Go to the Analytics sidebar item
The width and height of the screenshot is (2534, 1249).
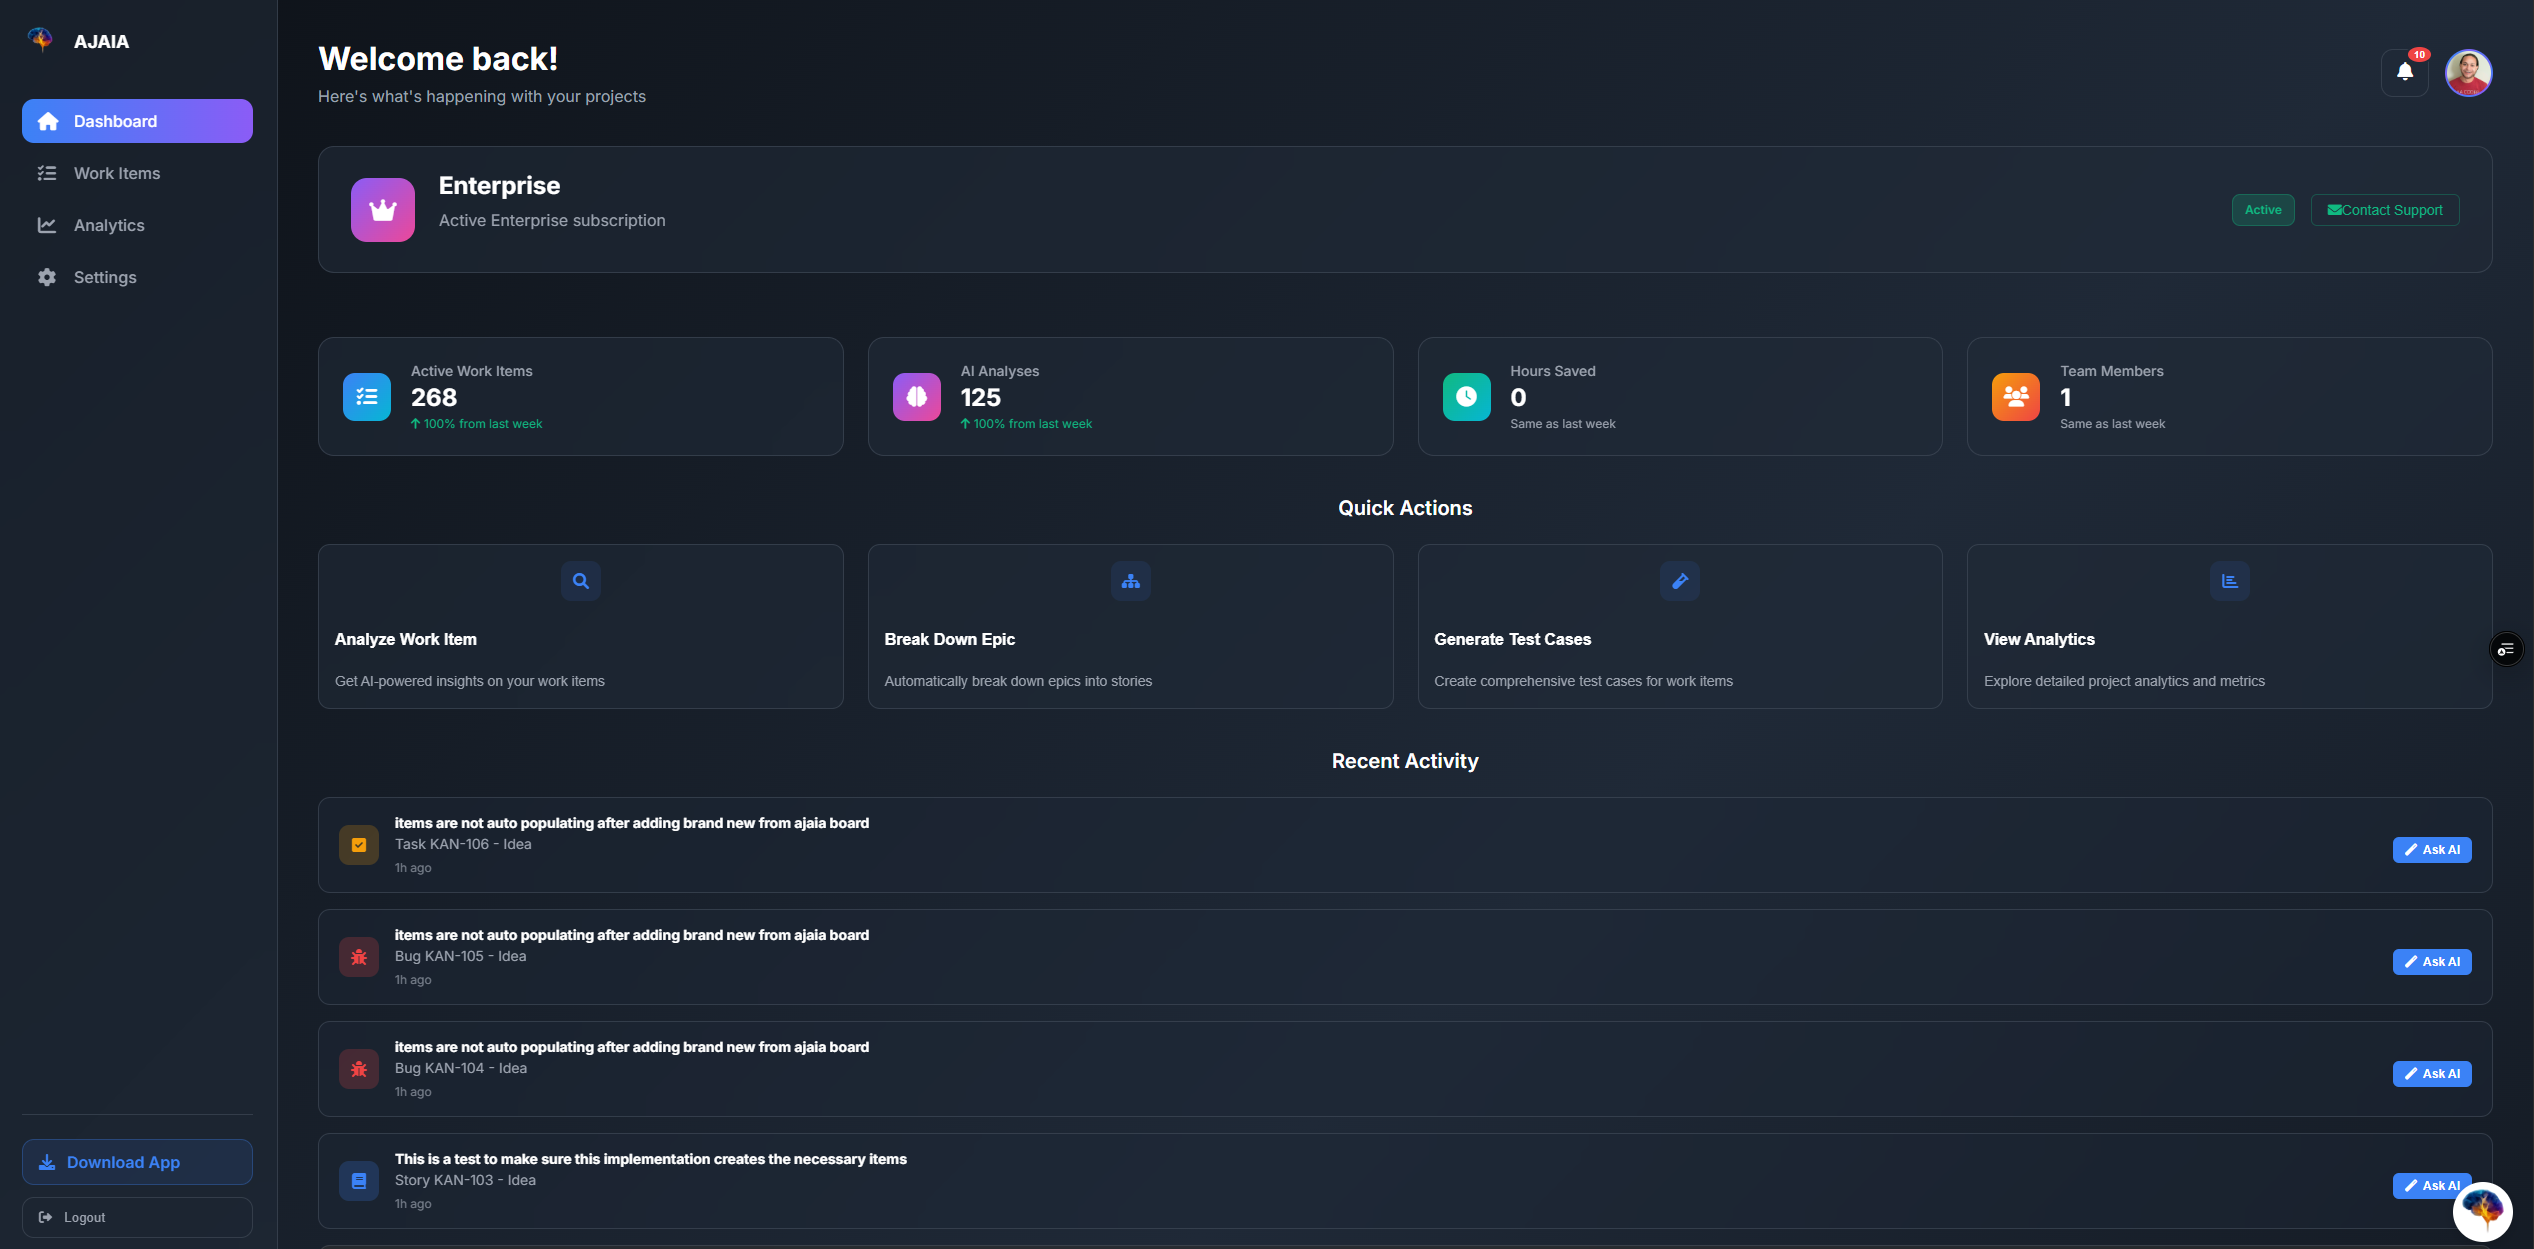click(108, 225)
